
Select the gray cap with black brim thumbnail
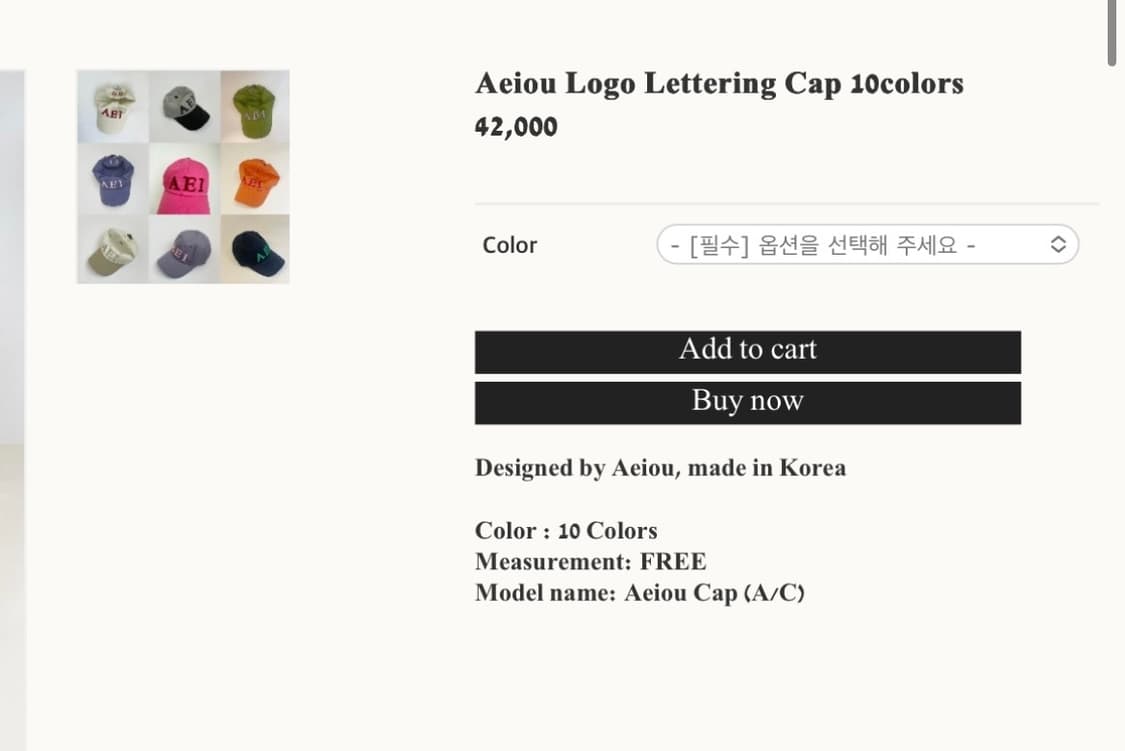click(183, 104)
